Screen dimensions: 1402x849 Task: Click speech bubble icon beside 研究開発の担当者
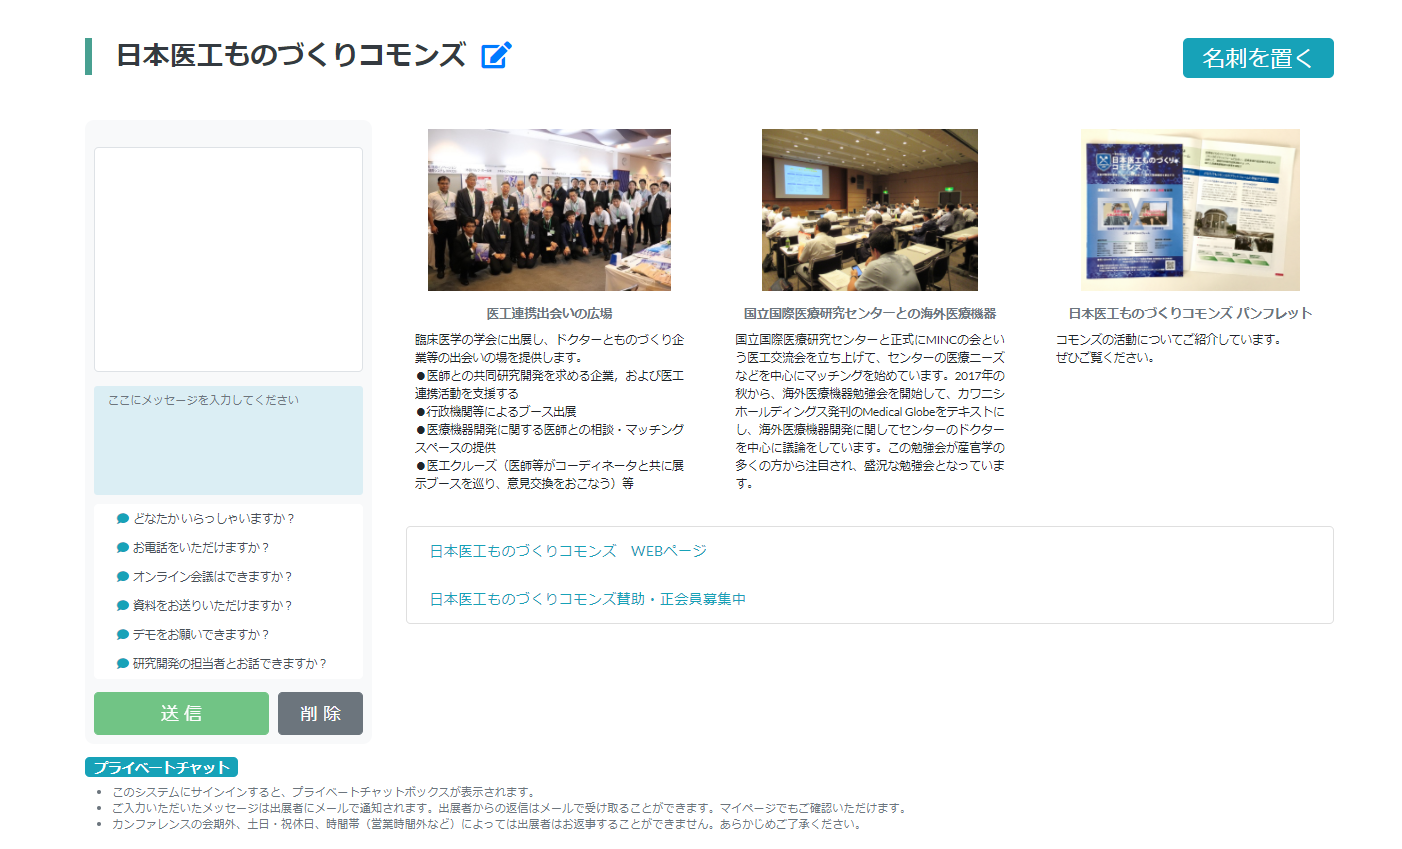[x=123, y=664]
